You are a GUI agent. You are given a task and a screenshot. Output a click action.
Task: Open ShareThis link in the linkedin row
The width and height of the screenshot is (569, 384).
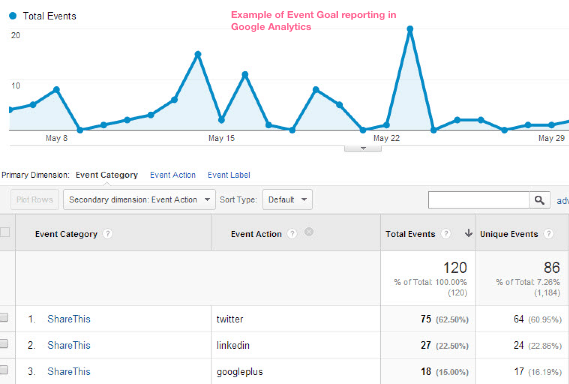tap(69, 345)
